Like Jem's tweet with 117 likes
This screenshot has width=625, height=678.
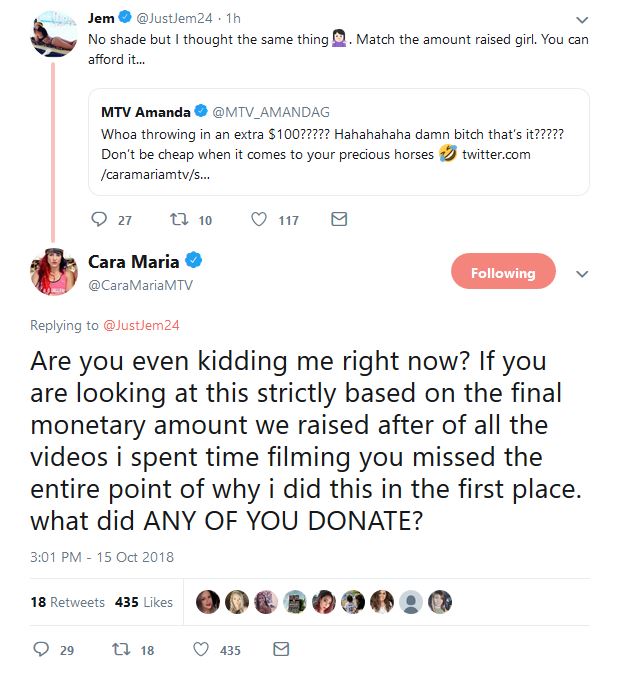coord(259,219)
